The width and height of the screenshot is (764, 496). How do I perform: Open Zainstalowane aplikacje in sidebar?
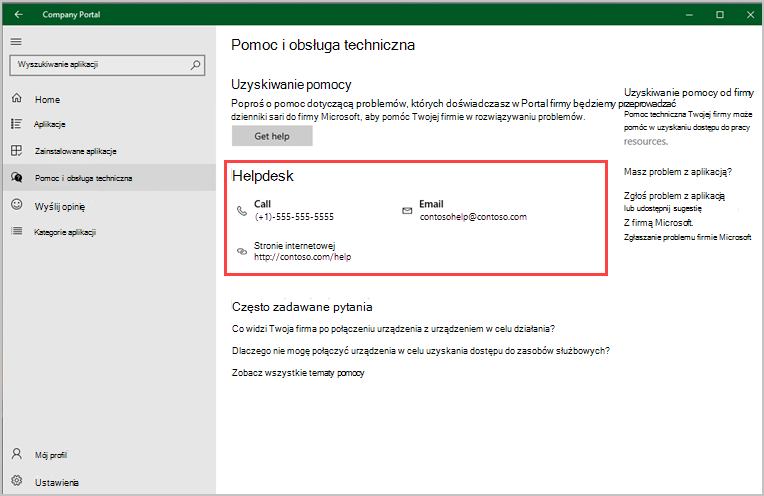point(109,151)
